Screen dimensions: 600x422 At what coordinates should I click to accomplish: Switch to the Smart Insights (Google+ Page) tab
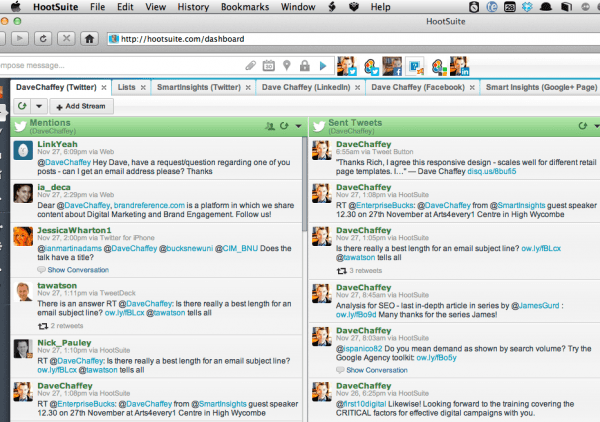541,87
